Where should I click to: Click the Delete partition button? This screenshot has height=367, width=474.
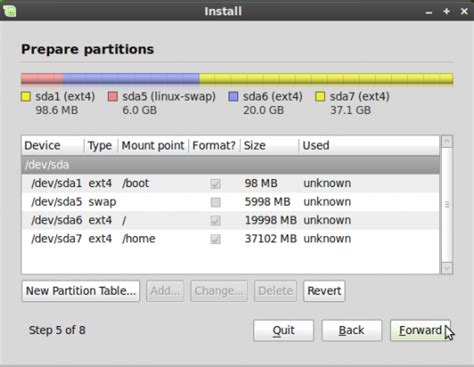click(275, 291)
